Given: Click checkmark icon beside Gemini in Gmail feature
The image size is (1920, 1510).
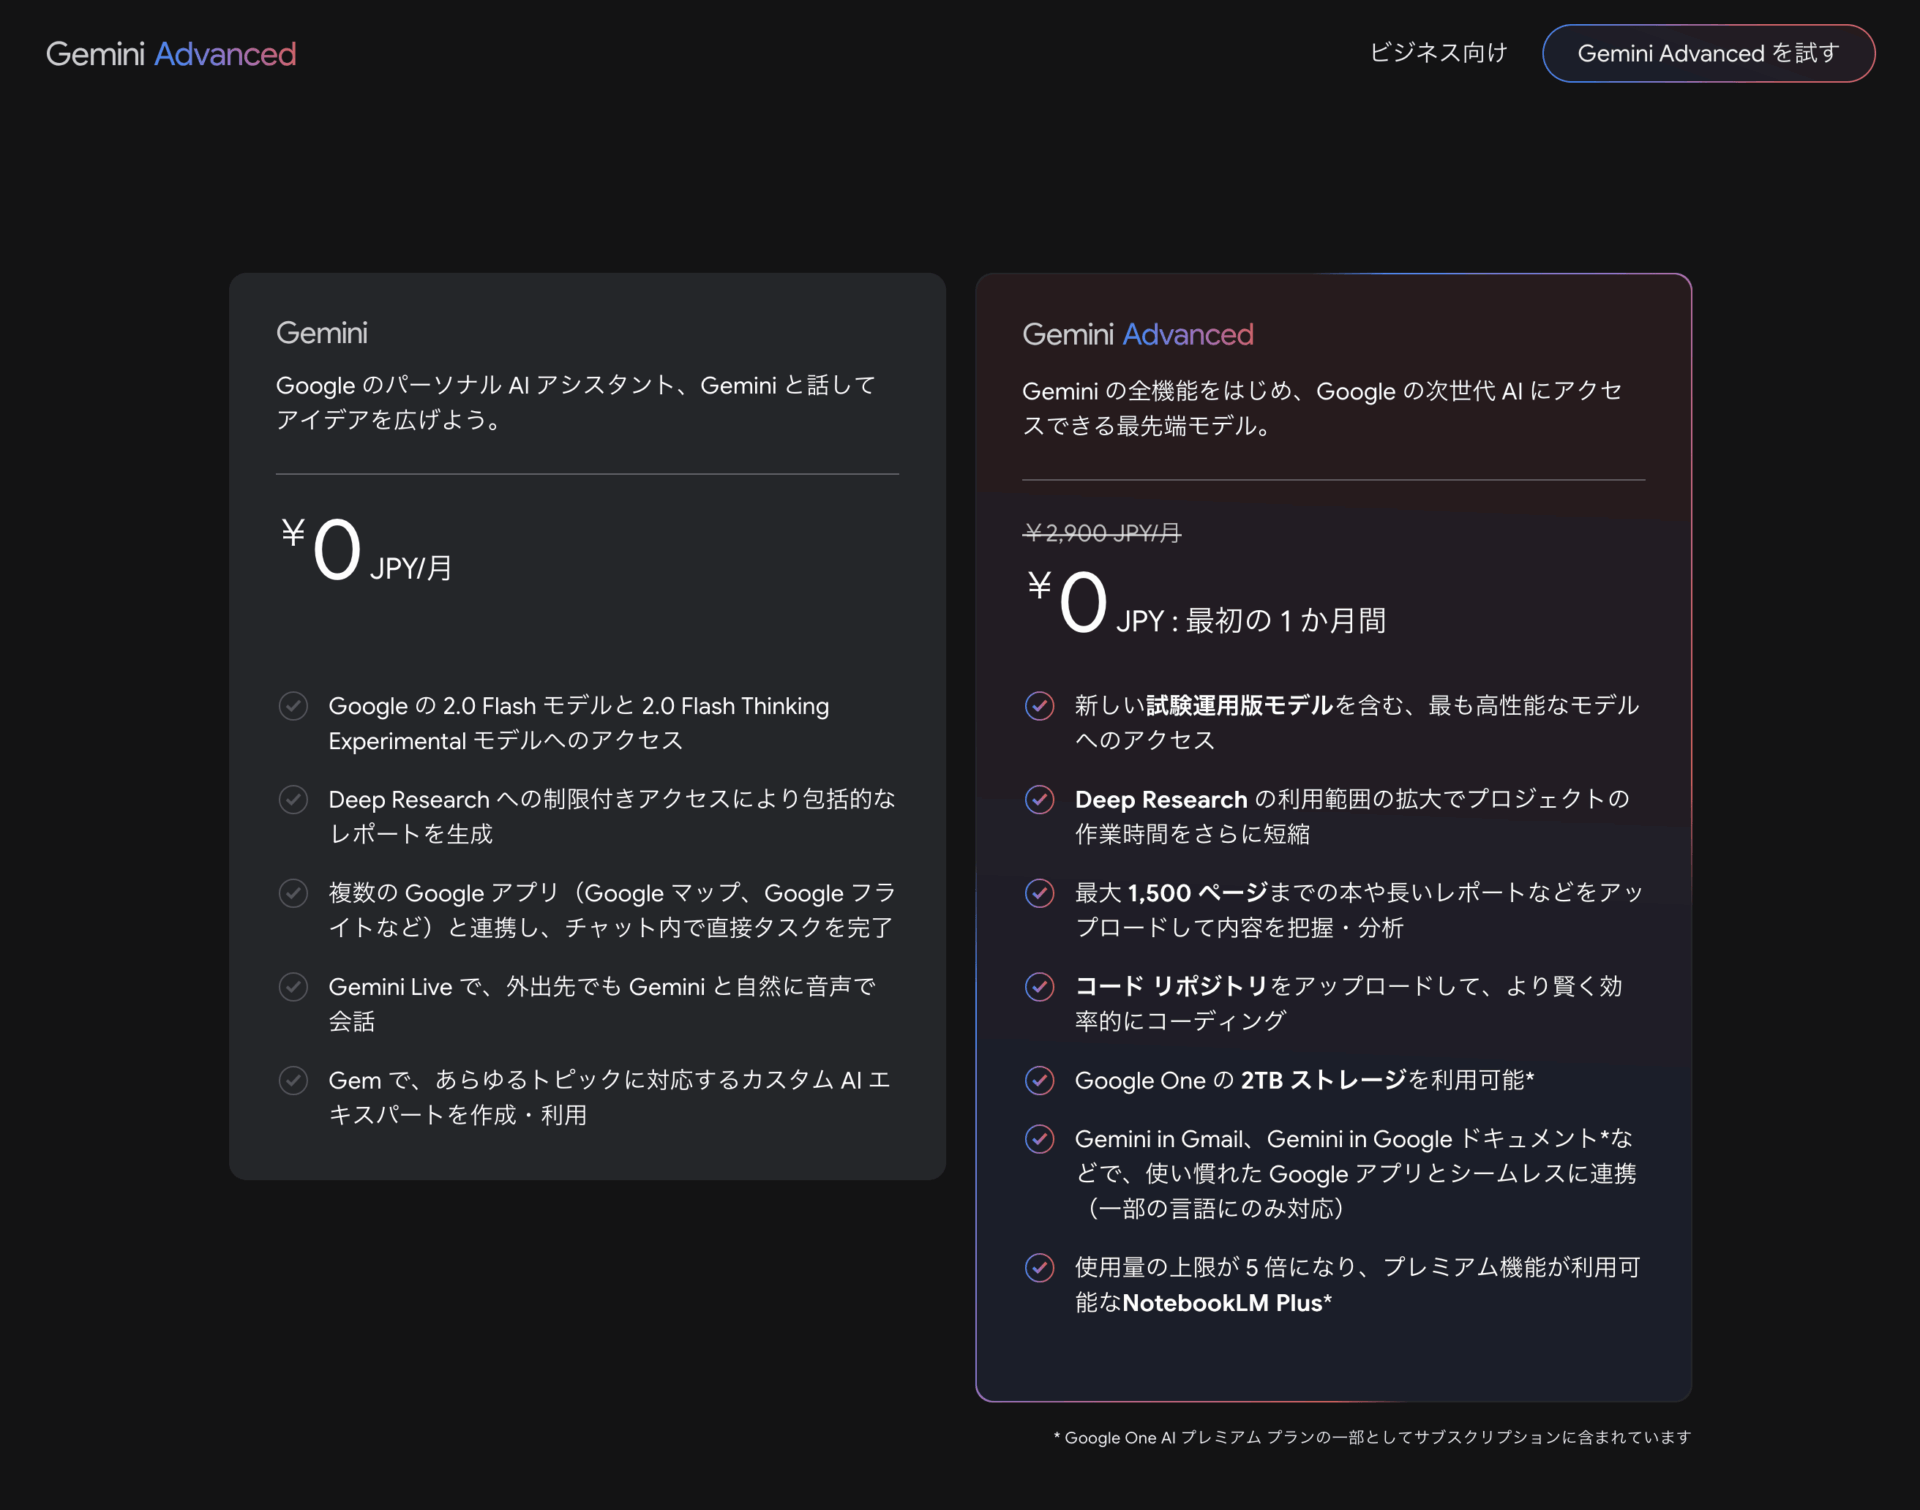Looking at the screenshot, I should [x=1039, y=1139].
